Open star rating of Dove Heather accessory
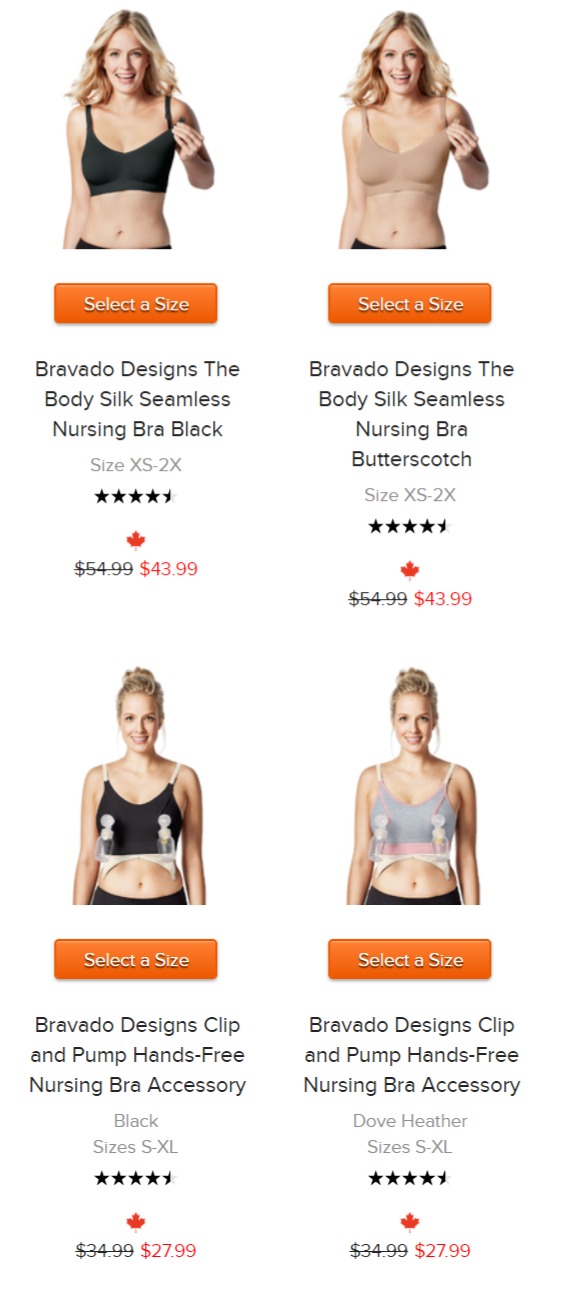This screenshot has height=1304, width=570. click(410, 1178)
